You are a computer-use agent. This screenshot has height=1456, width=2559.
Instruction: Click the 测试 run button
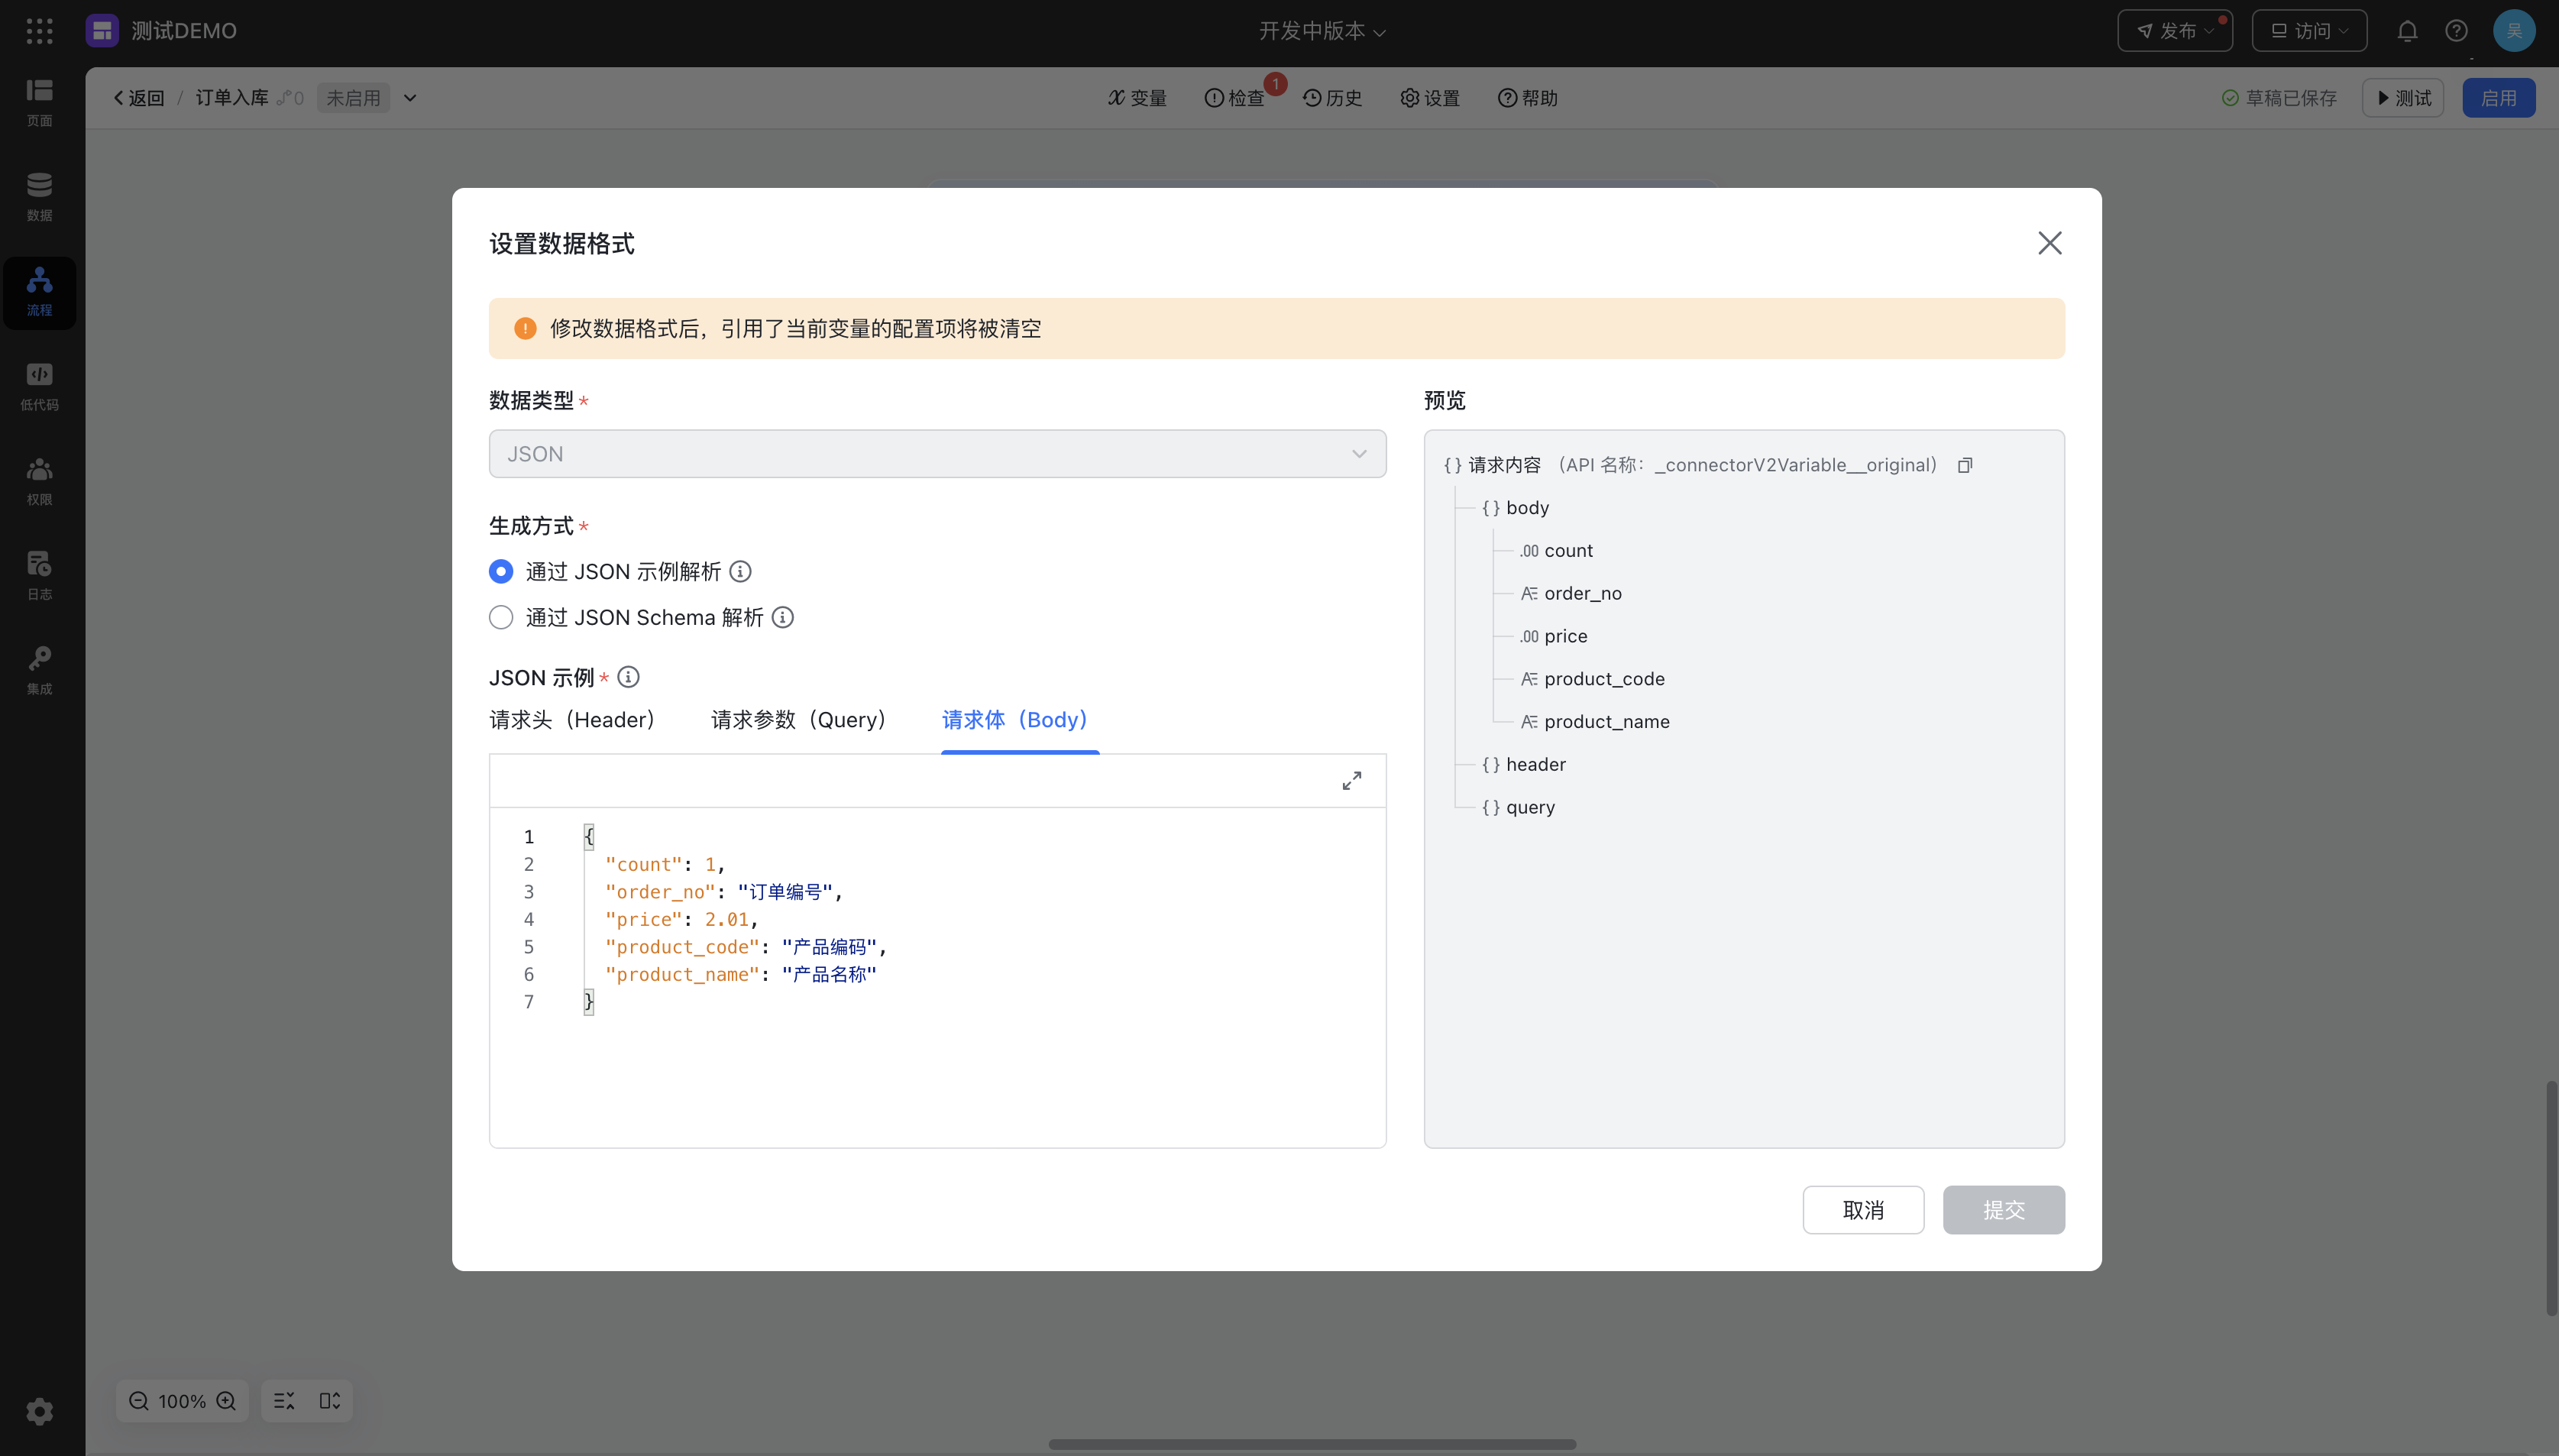tap(2402, 98)
